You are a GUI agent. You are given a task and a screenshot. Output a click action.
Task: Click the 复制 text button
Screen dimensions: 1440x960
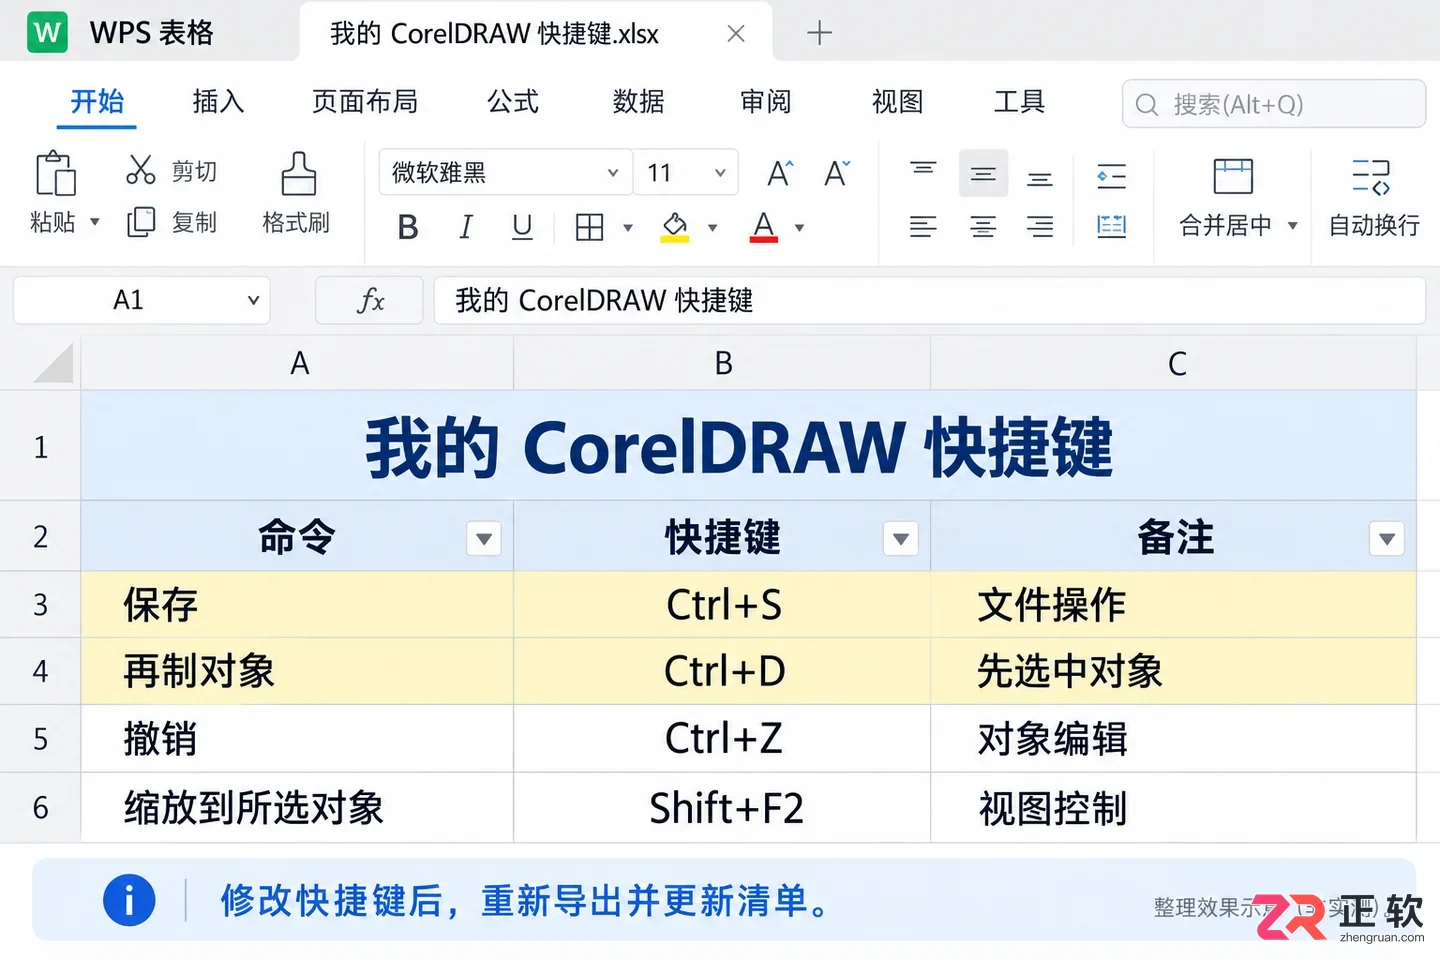coord(194,222)
